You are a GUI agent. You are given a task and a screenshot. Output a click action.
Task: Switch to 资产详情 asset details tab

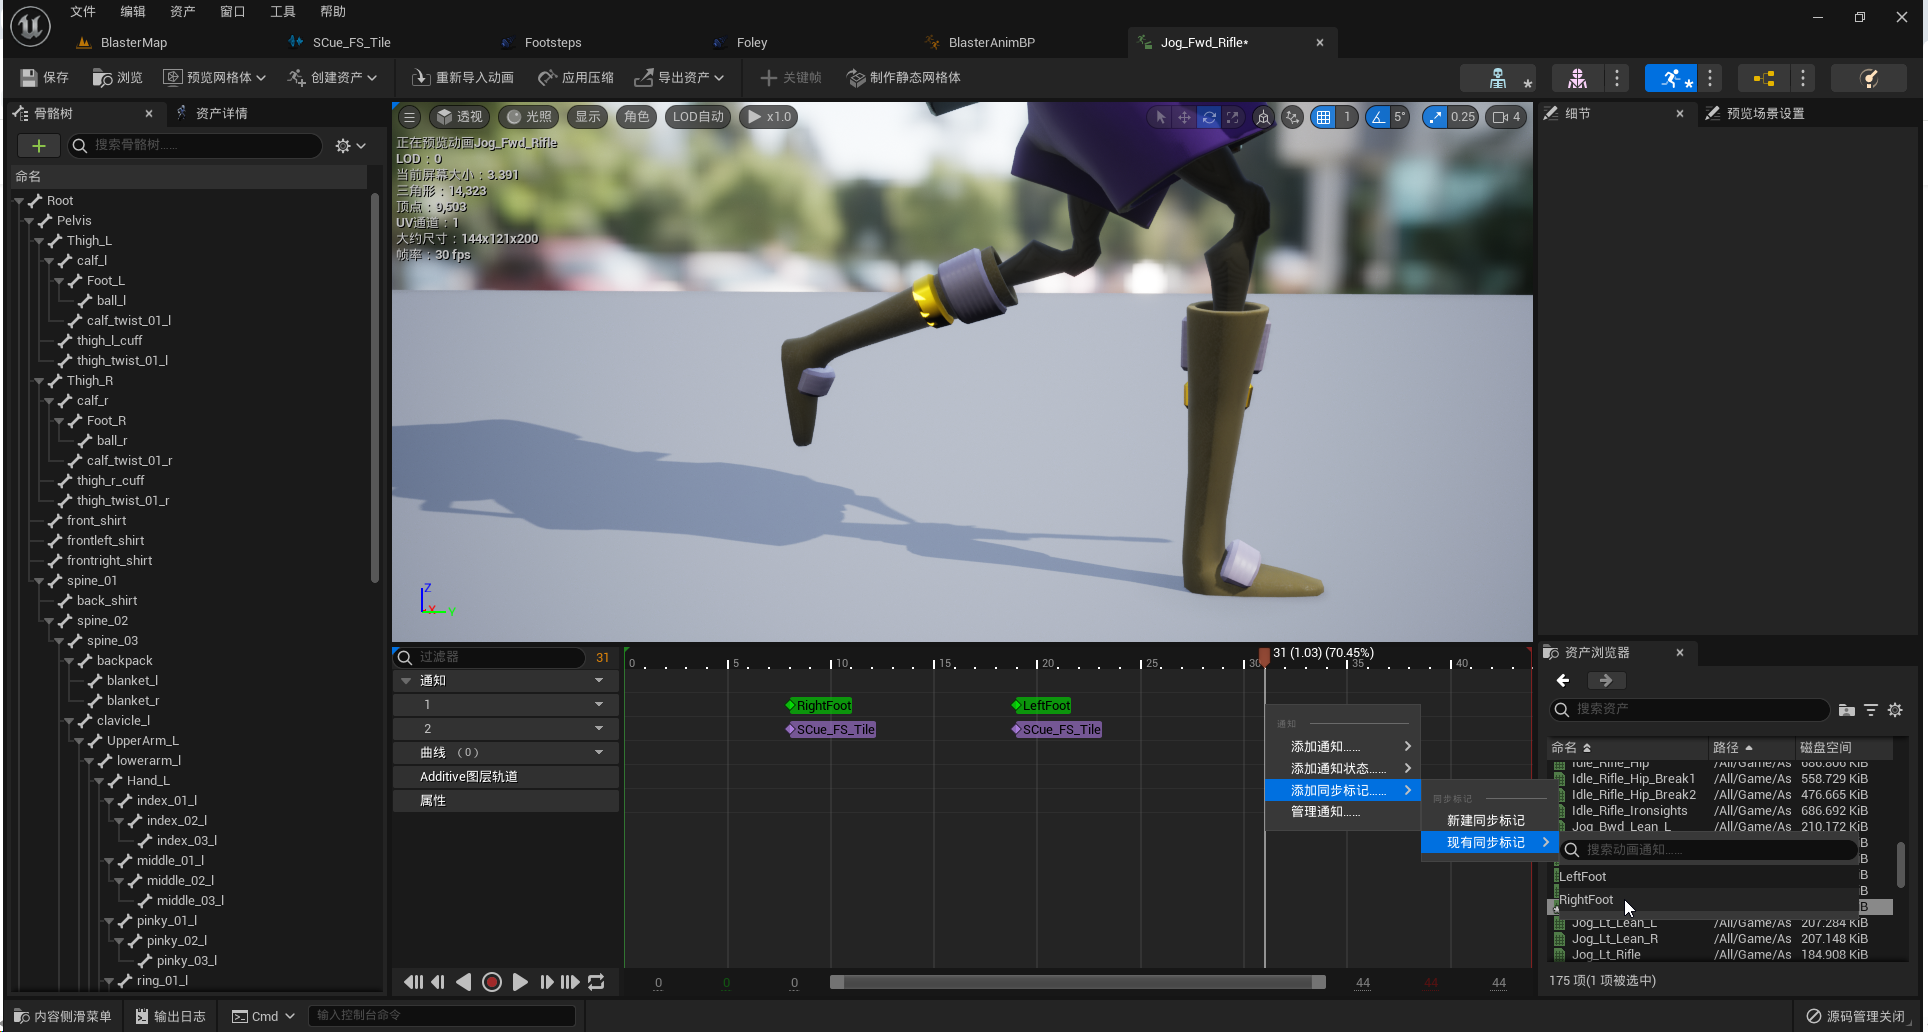pos(221,114)
